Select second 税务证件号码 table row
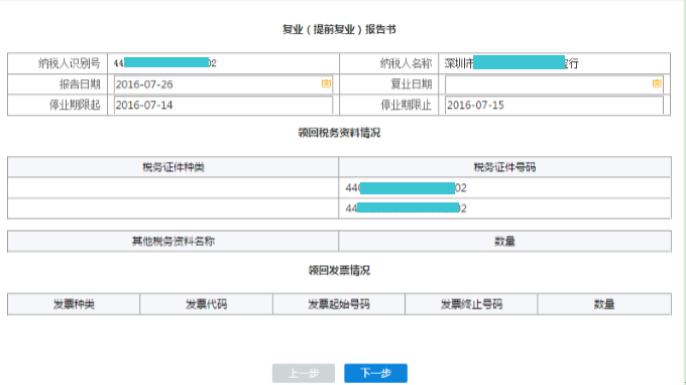 [505, 208]
